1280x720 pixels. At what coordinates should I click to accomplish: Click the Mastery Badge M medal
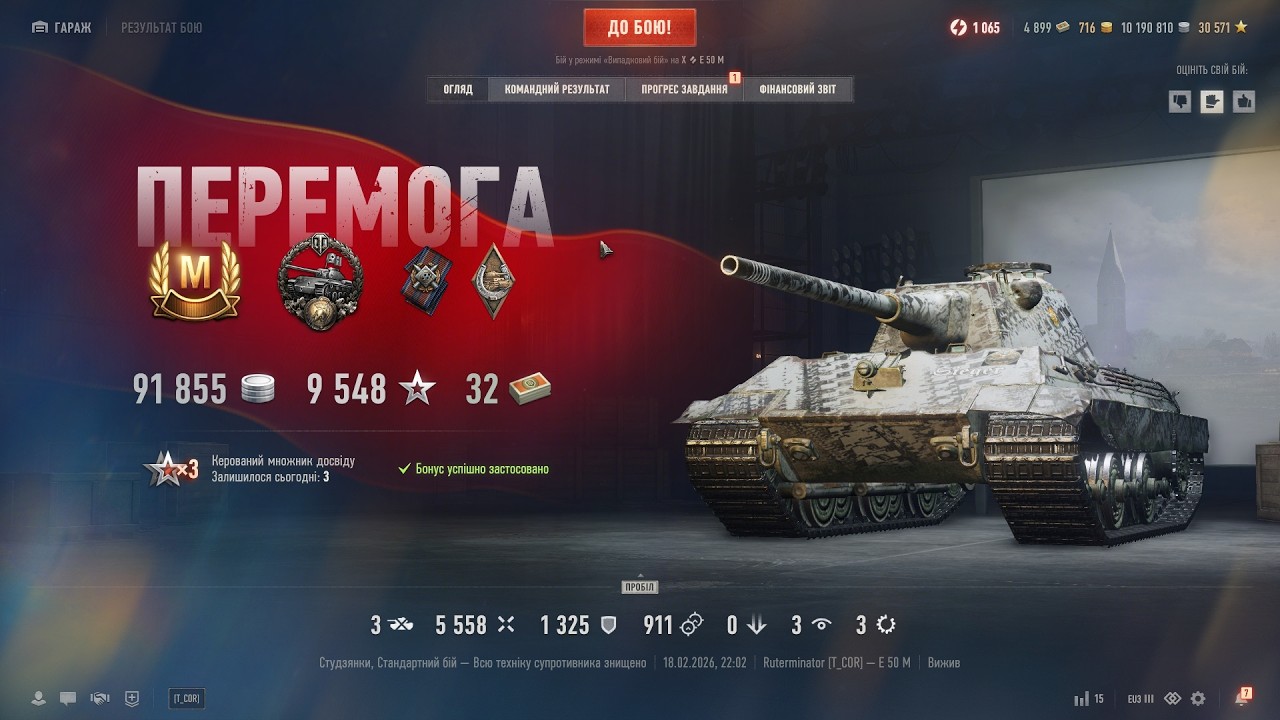click(195, 280)
